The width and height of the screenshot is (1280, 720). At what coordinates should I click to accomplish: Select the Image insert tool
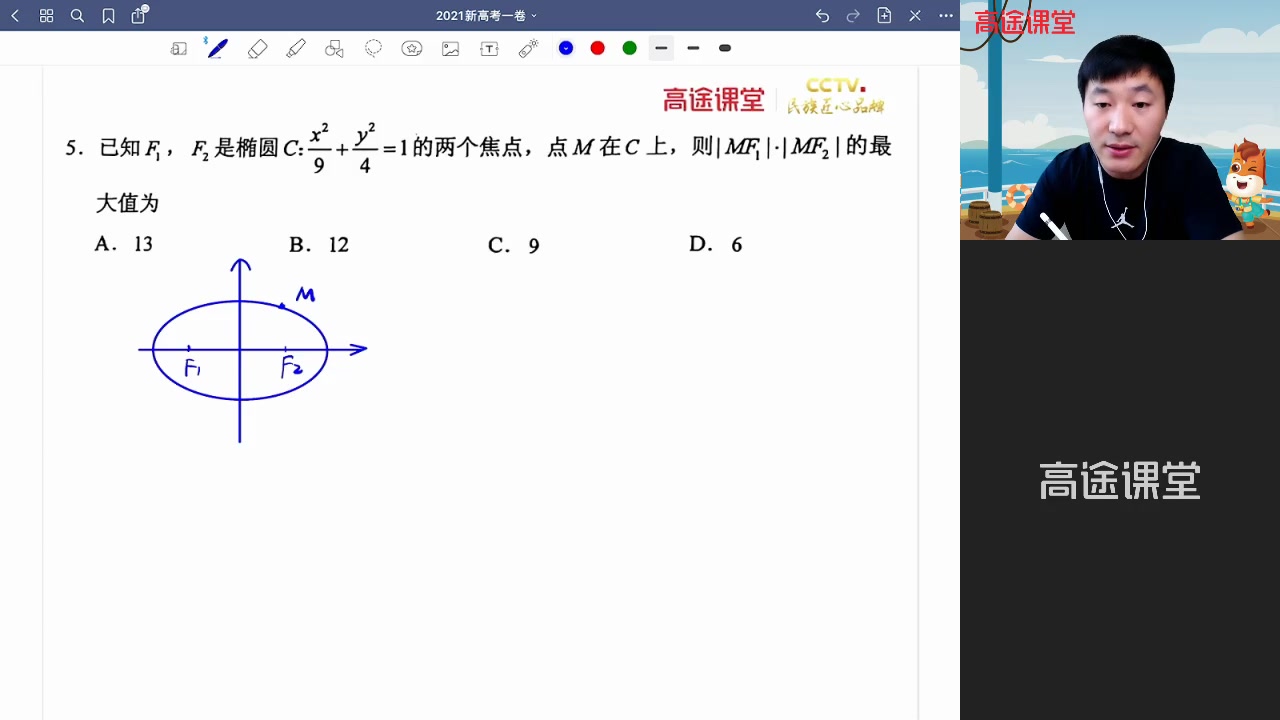point(451,48)
